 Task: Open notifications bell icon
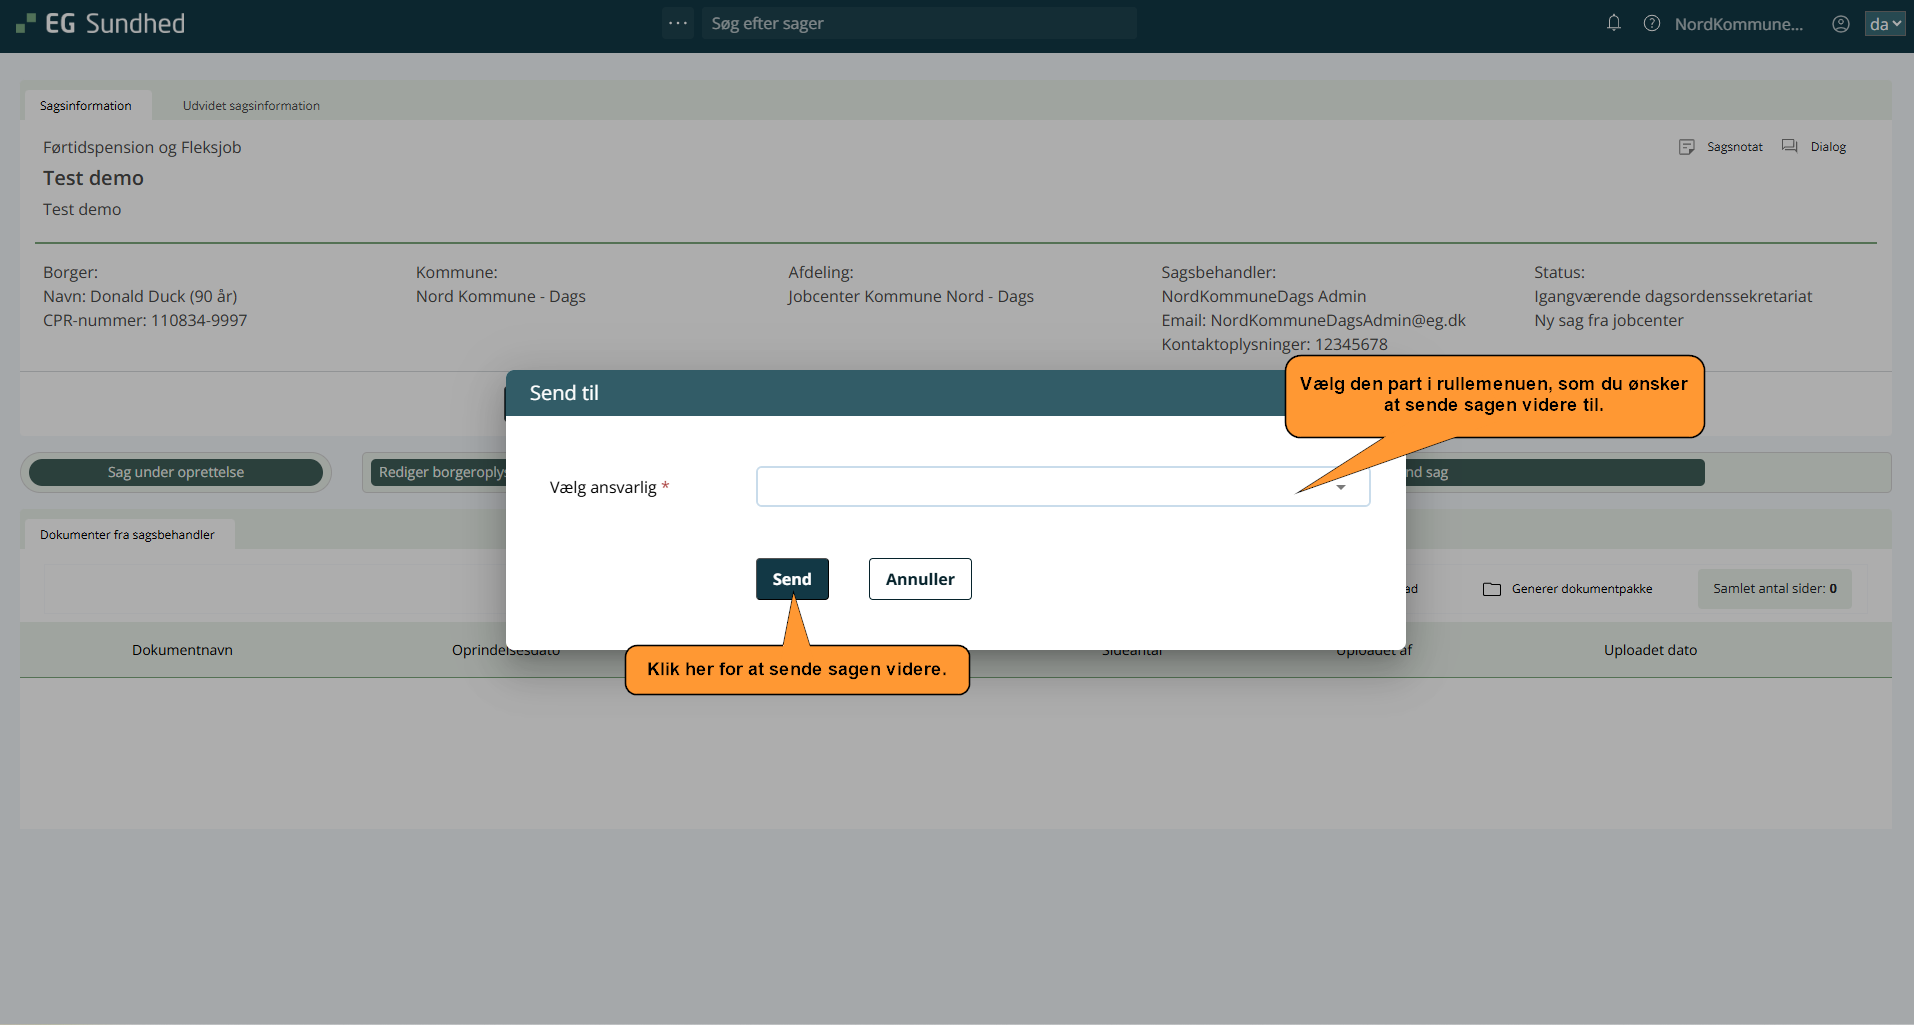(1613, 23)
